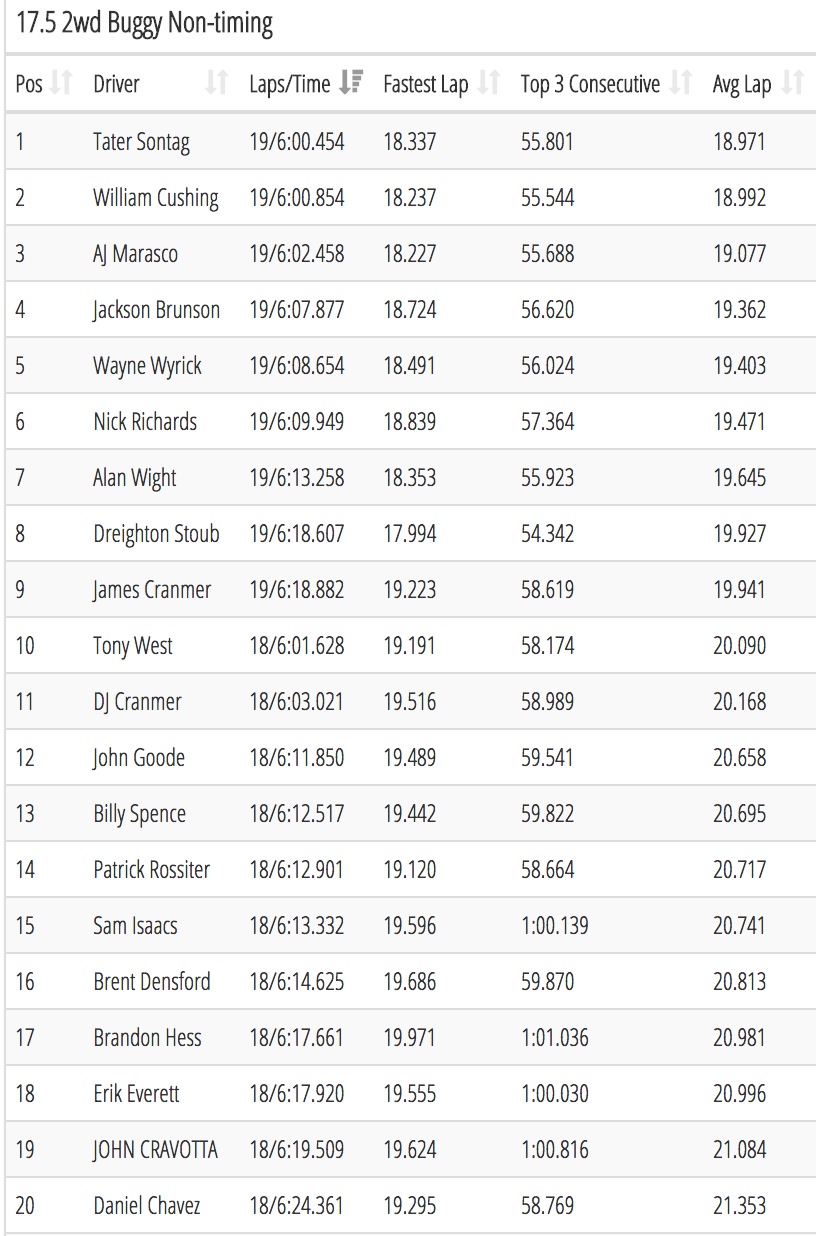The height and width of the screenshot is (1236, 816).
Task: Open driver Tater Sontag's entry
Action: pos(141,142)
